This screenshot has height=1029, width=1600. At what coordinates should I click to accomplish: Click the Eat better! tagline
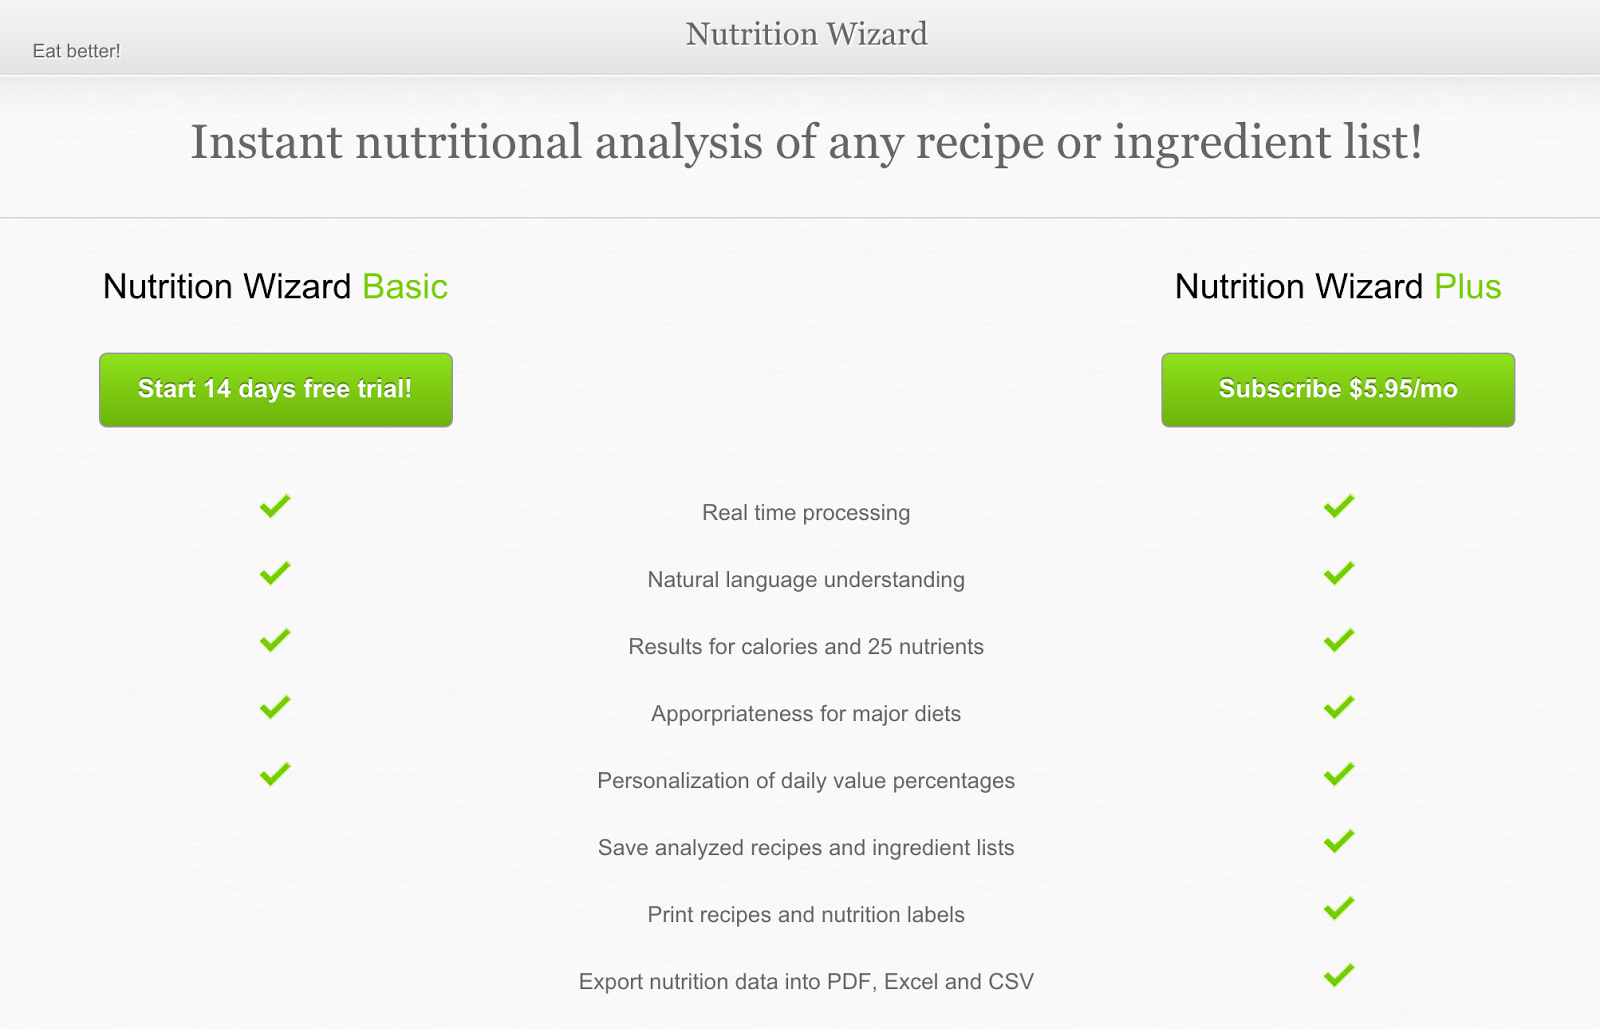(x=76, y=51)
